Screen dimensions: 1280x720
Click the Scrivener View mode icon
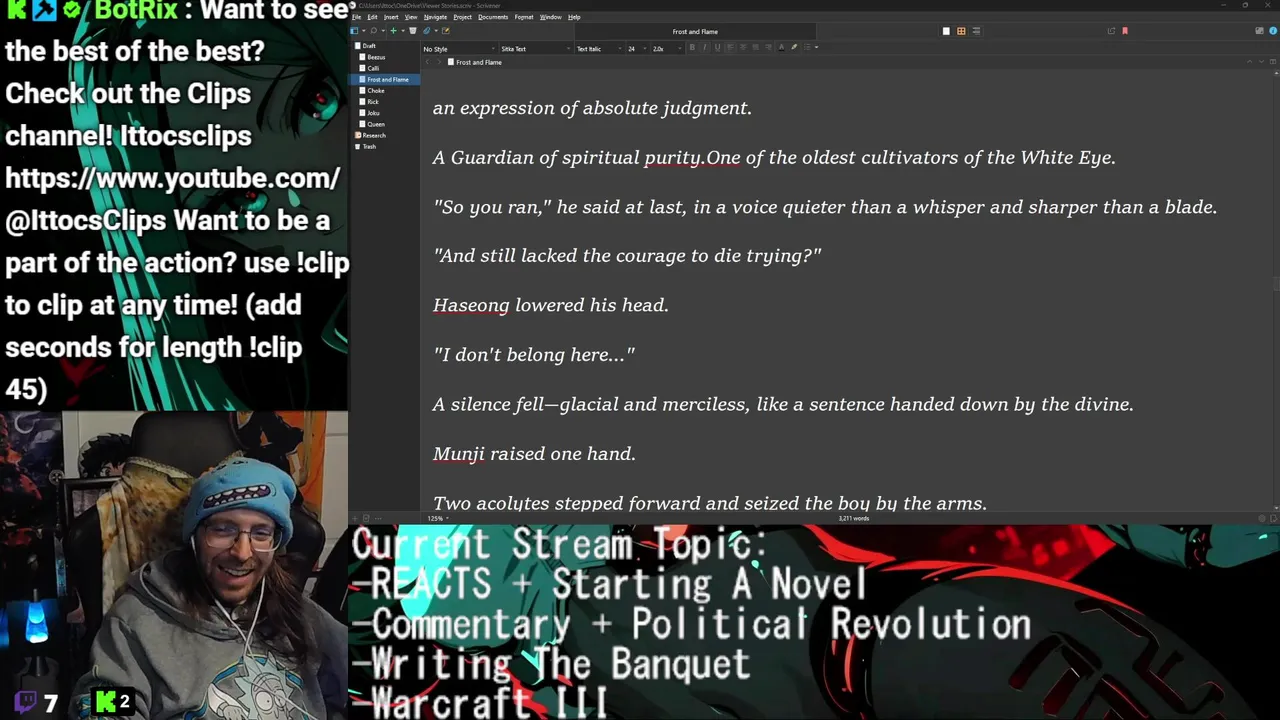(x=354, y=30)
